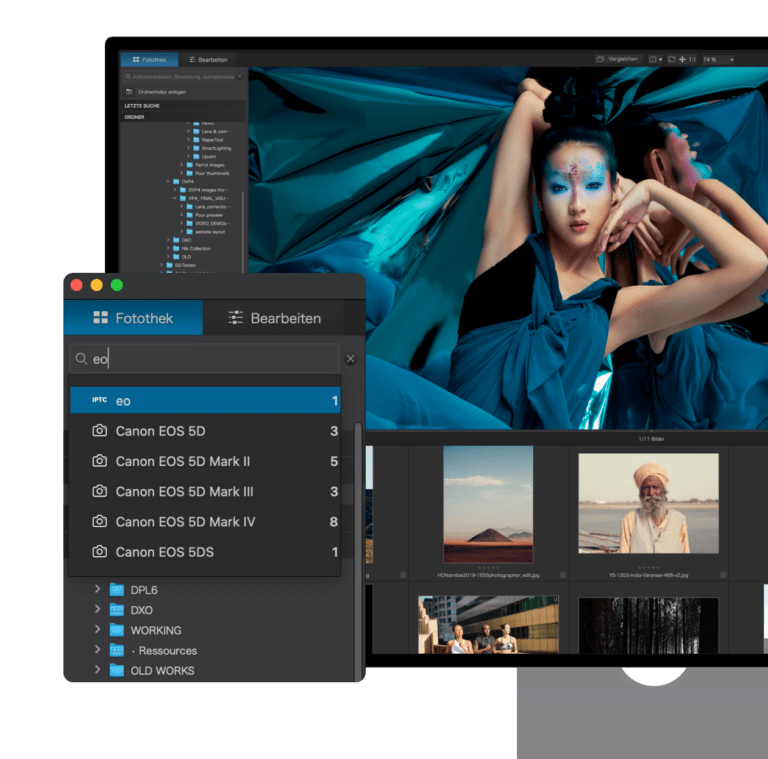
Task: Select the old man with turban thumbnail
Action: click(x=648, y=503)
